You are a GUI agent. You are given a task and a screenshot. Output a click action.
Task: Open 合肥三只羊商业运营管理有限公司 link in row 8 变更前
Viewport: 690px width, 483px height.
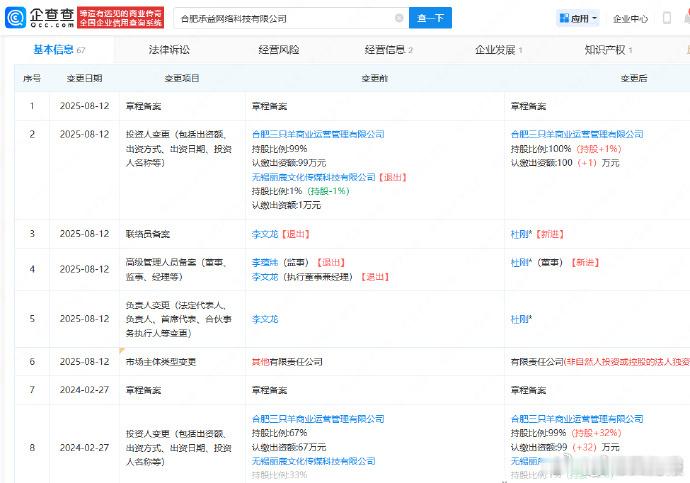point(318,419)
